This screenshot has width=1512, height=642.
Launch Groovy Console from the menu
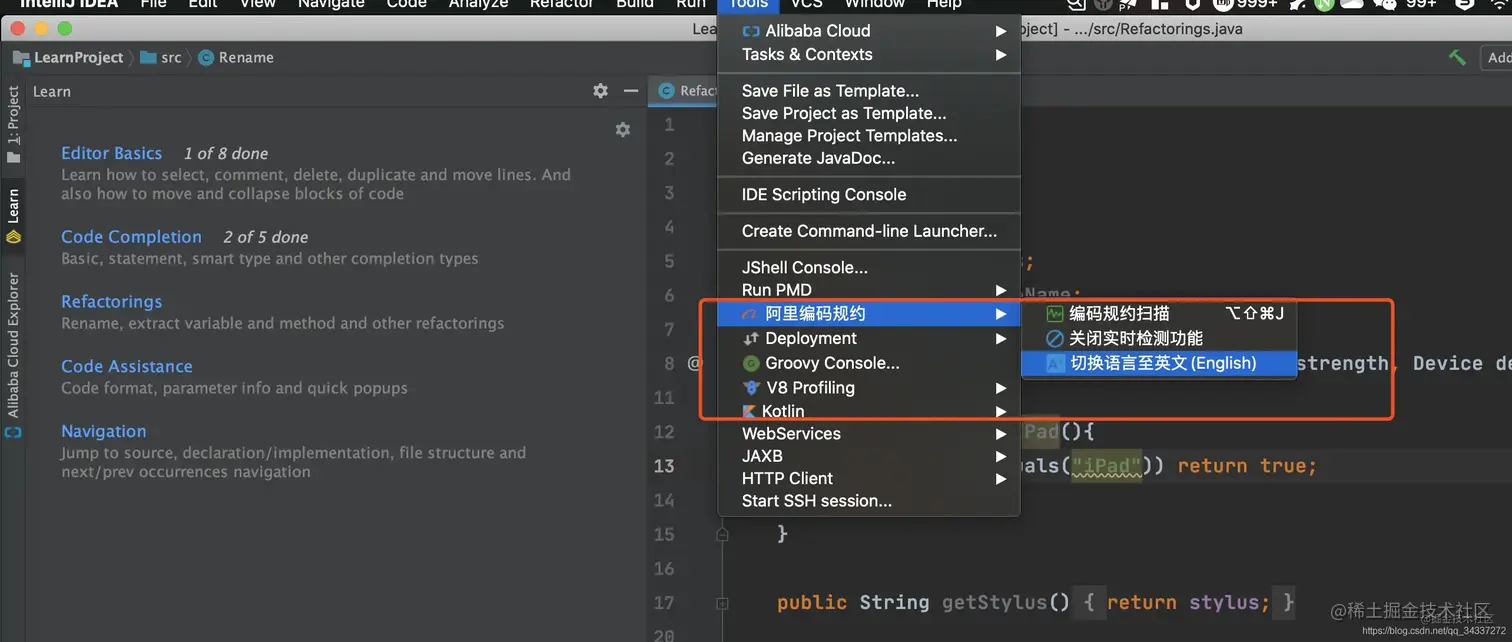click(869, 363)
